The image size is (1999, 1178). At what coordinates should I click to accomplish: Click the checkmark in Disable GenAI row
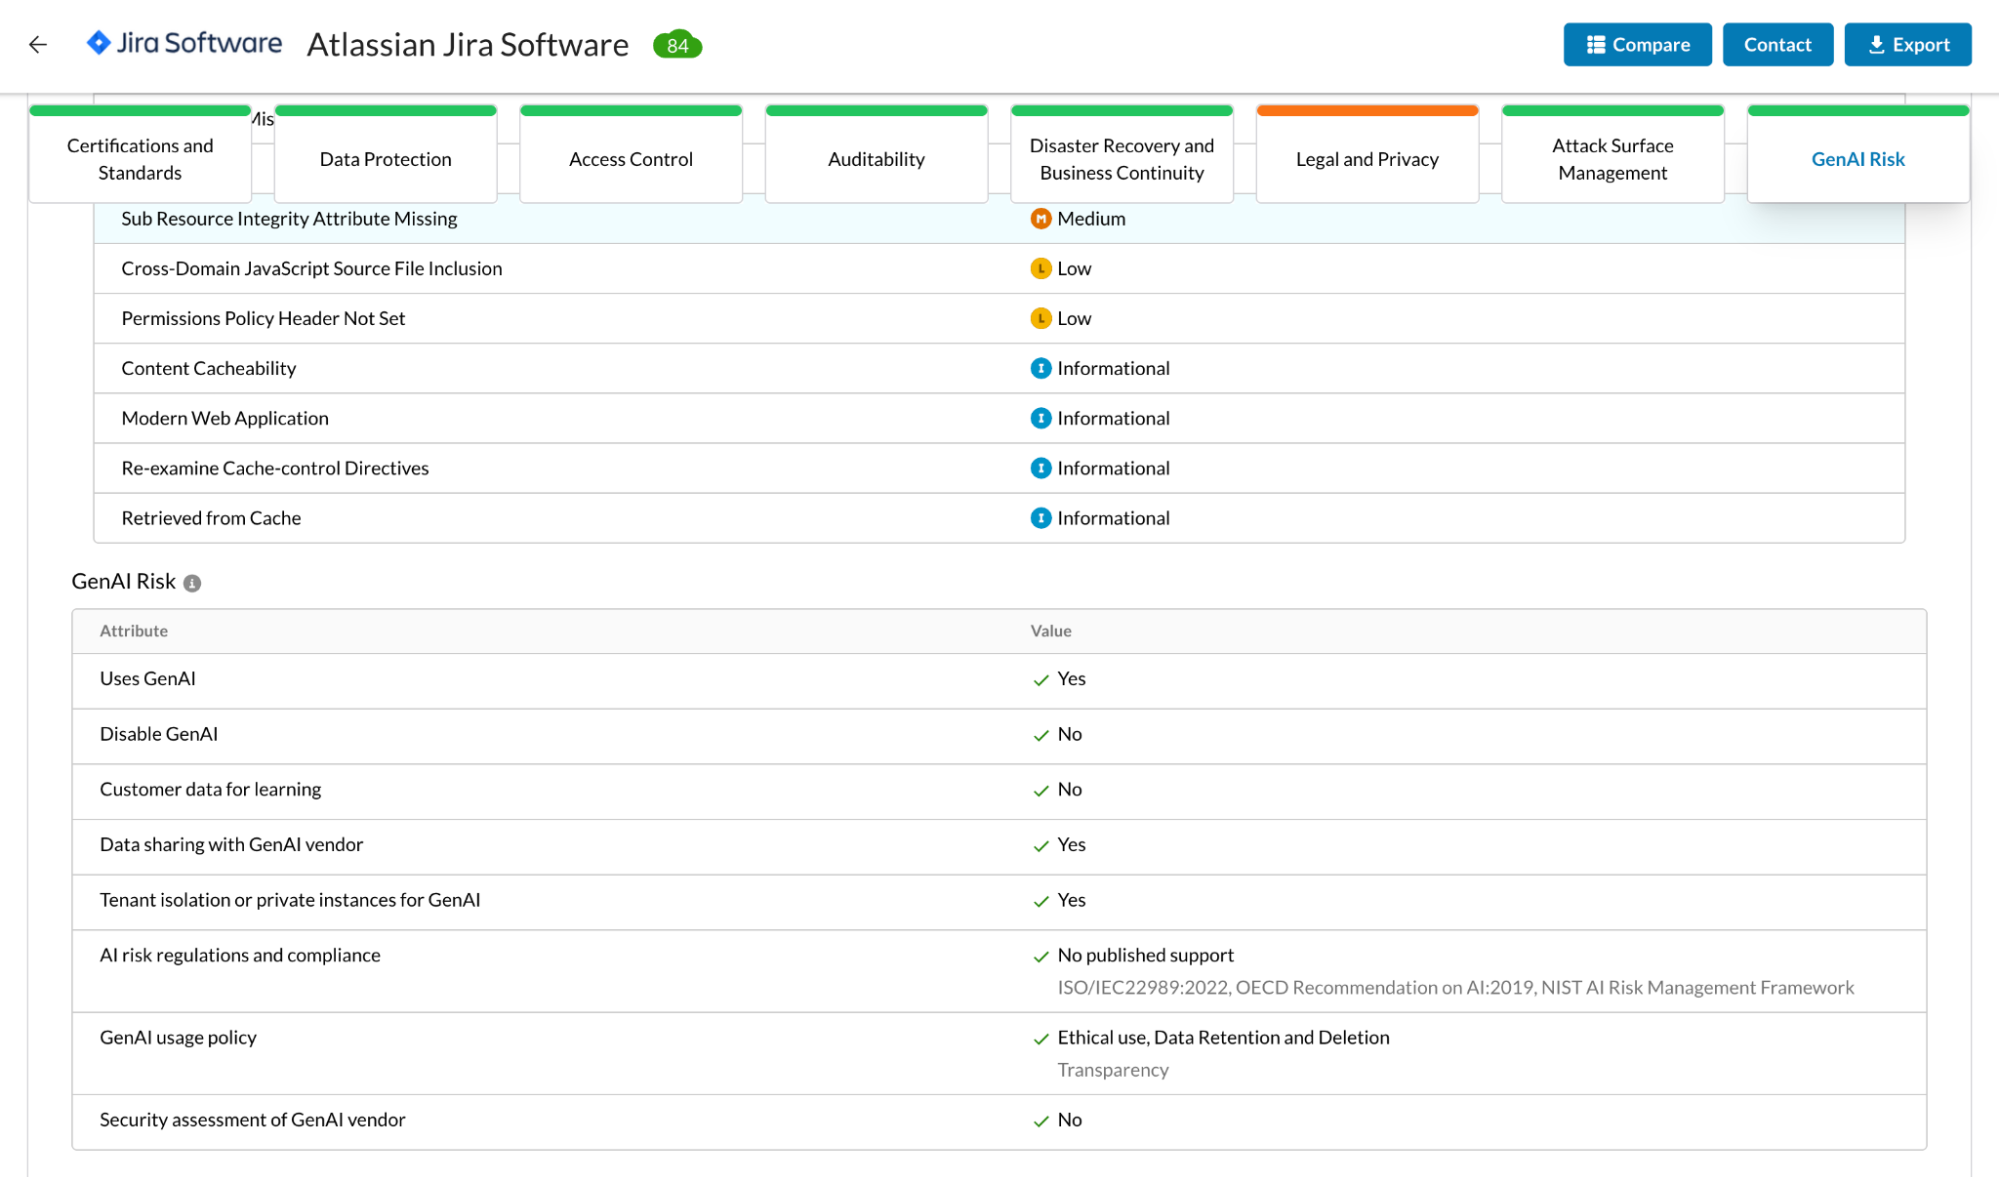[1041, 736]
